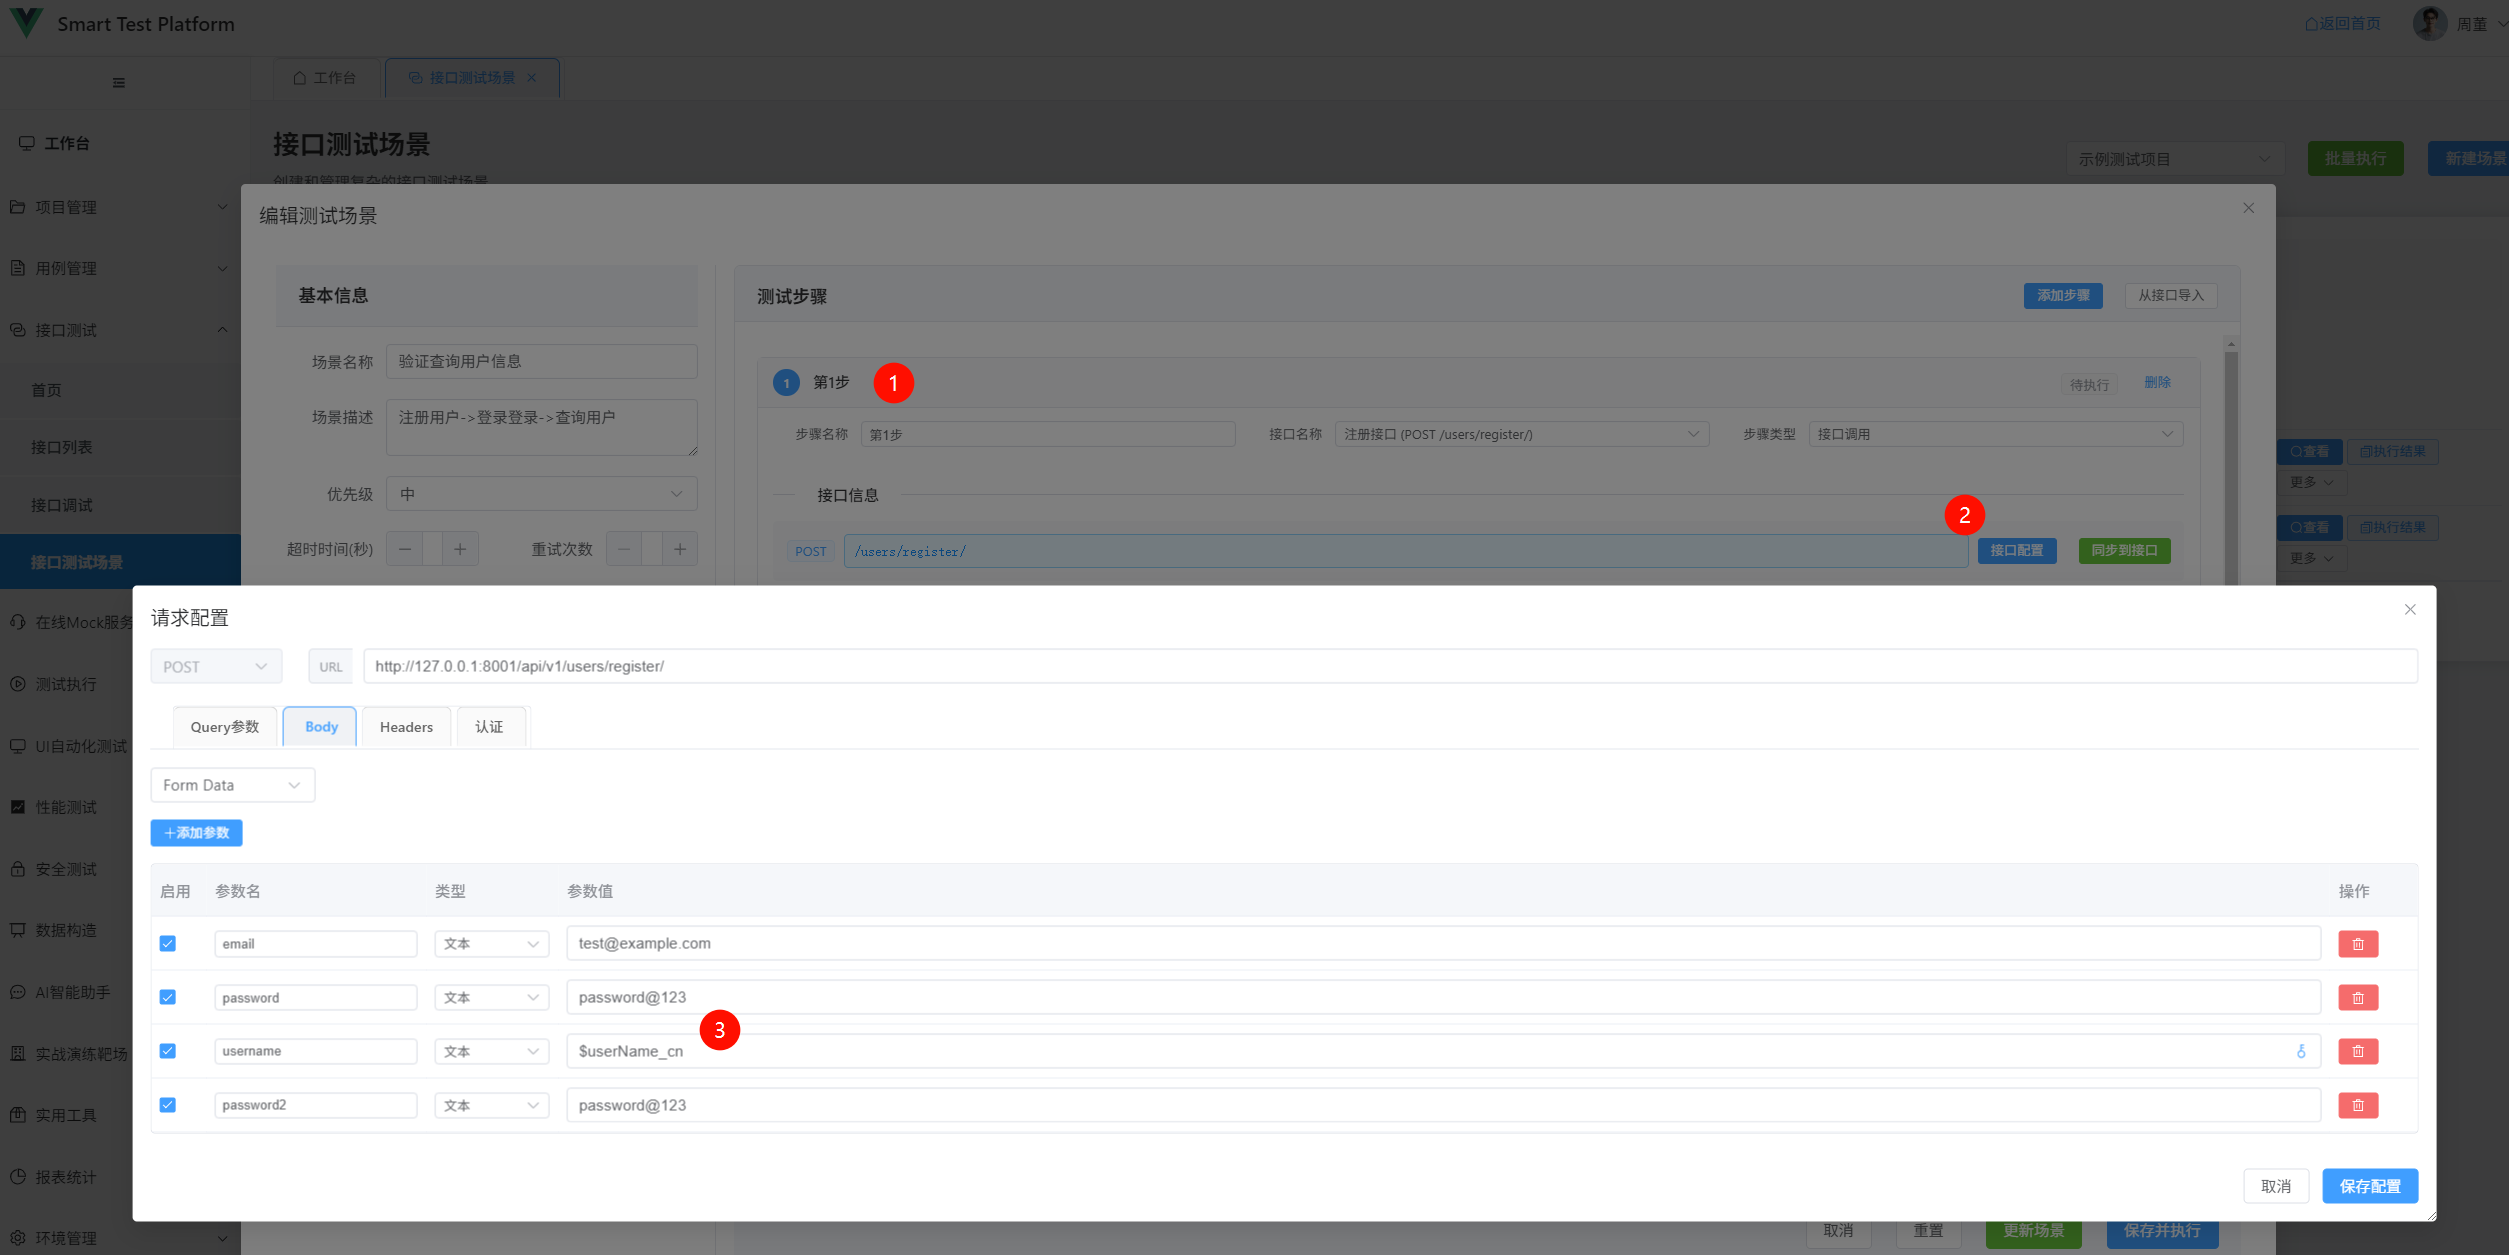Close the 请求配置 dialog with its X
2509x1255 pixels.
2409,610
